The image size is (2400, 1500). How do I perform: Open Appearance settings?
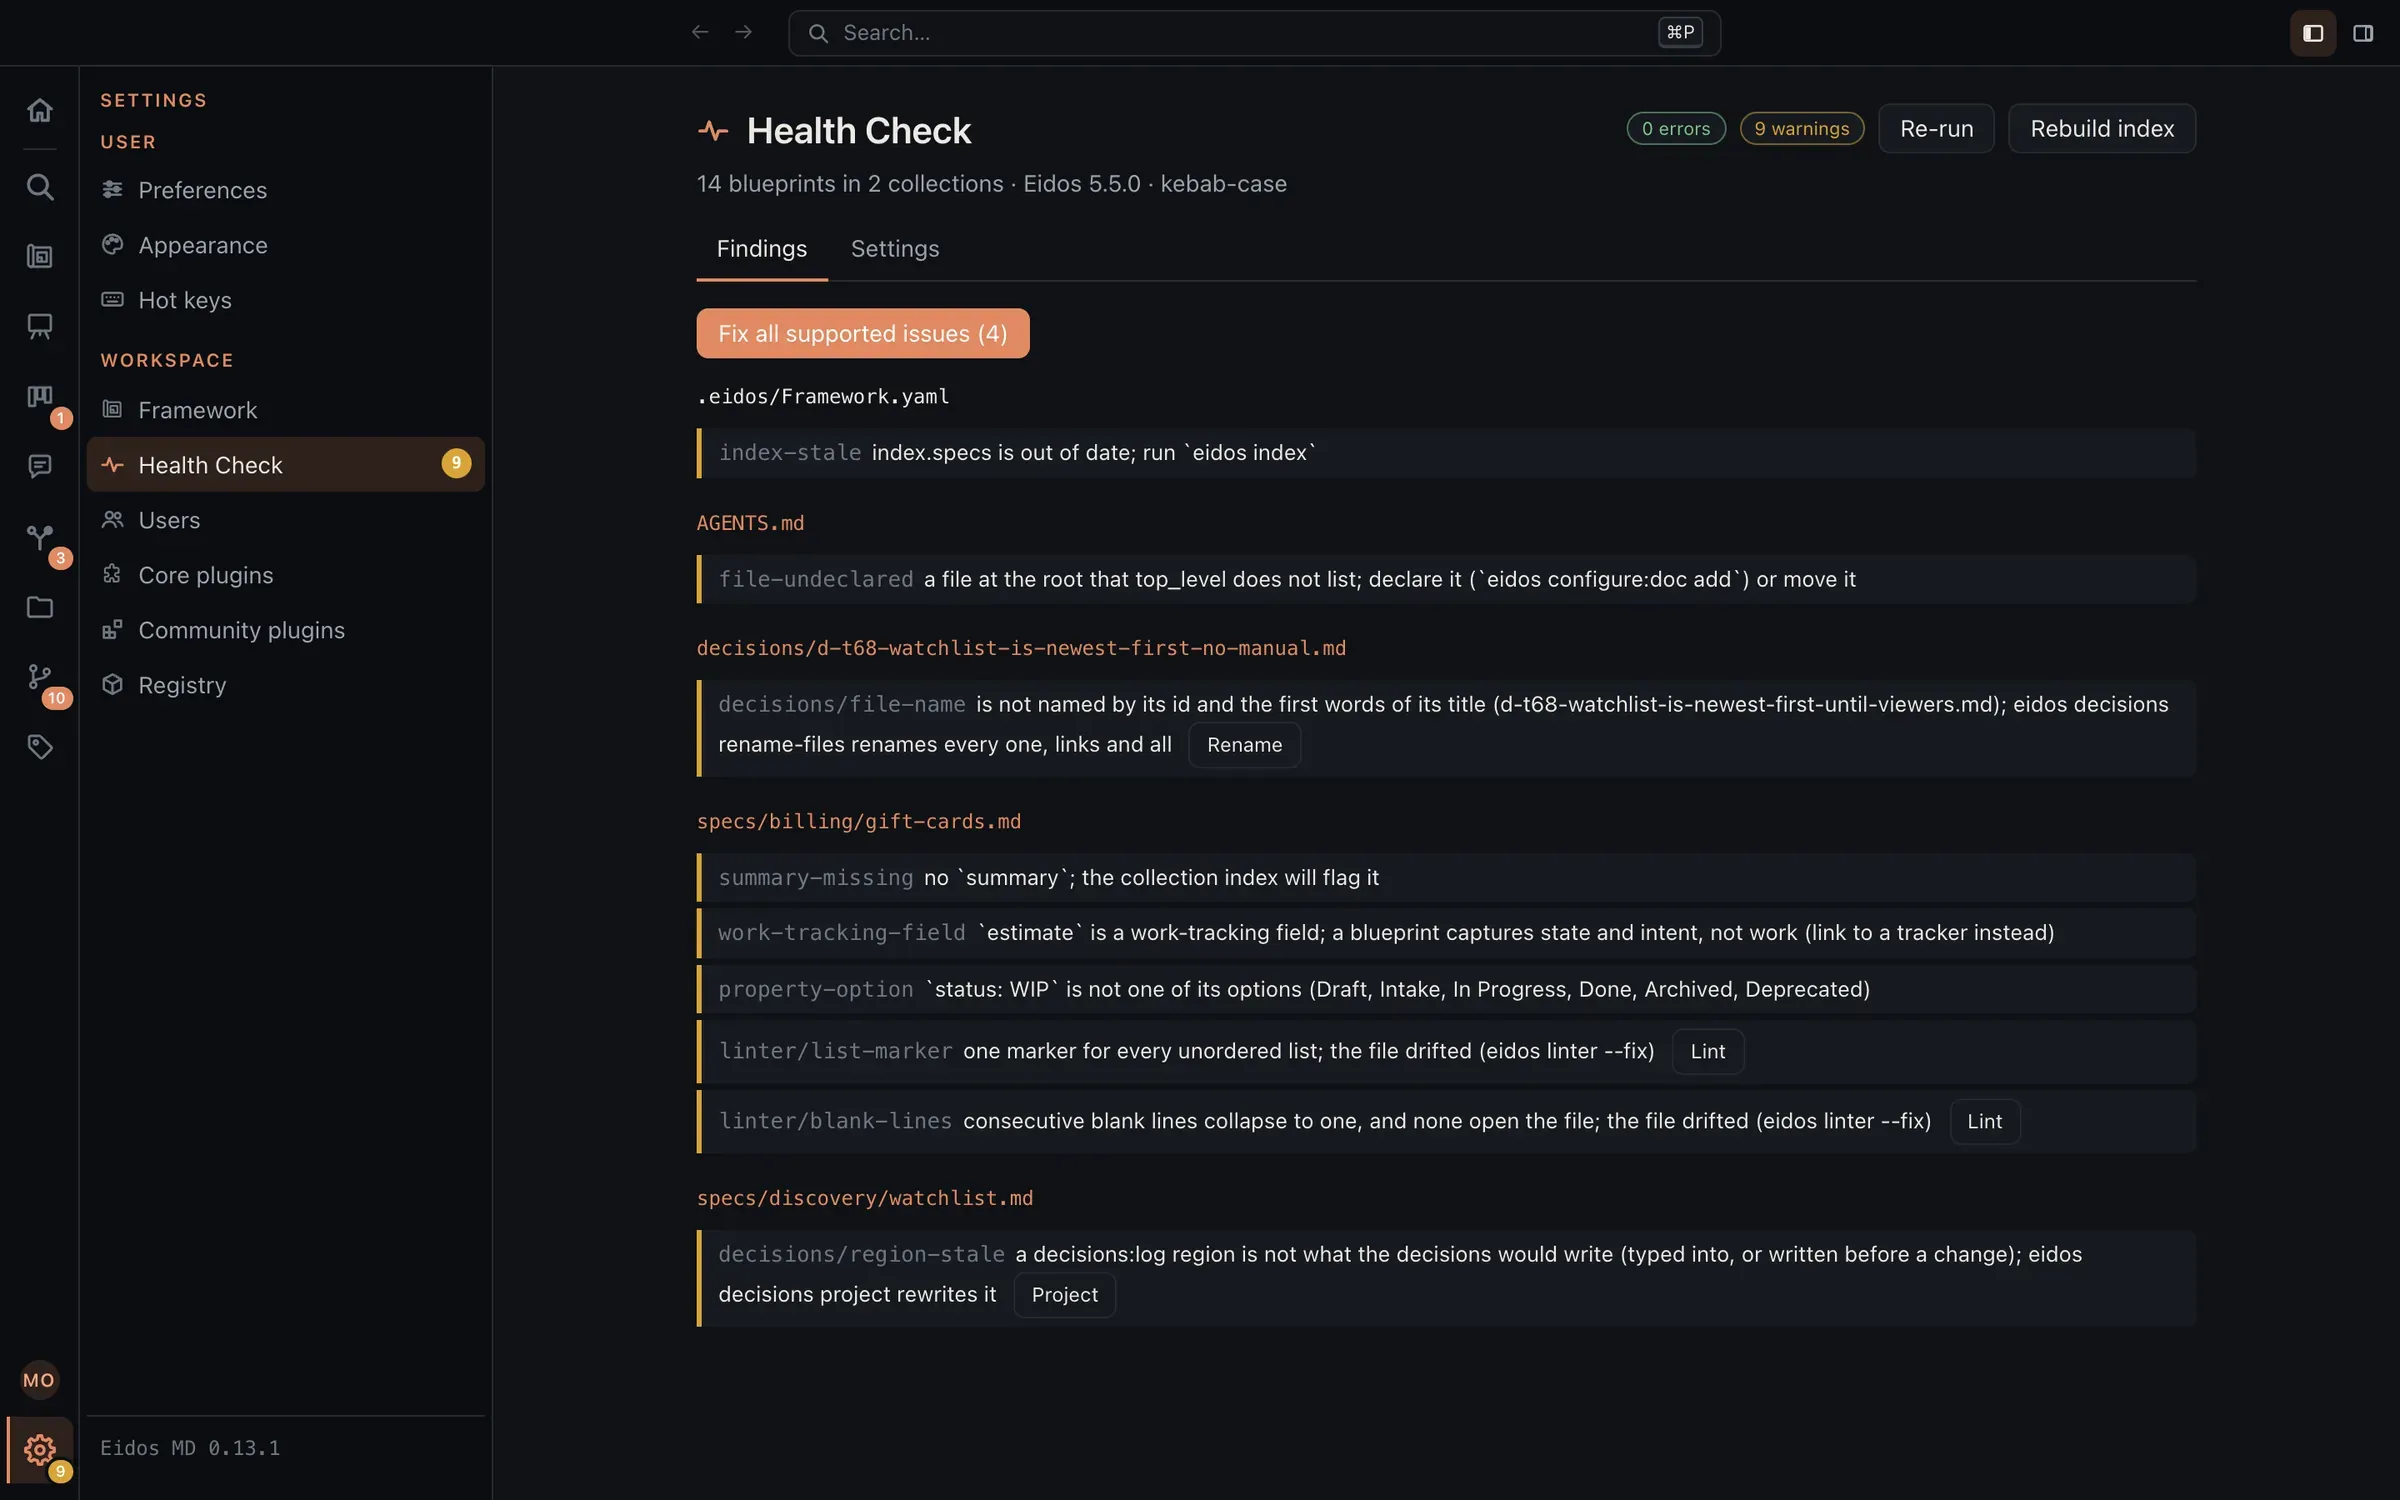(285, 245)
